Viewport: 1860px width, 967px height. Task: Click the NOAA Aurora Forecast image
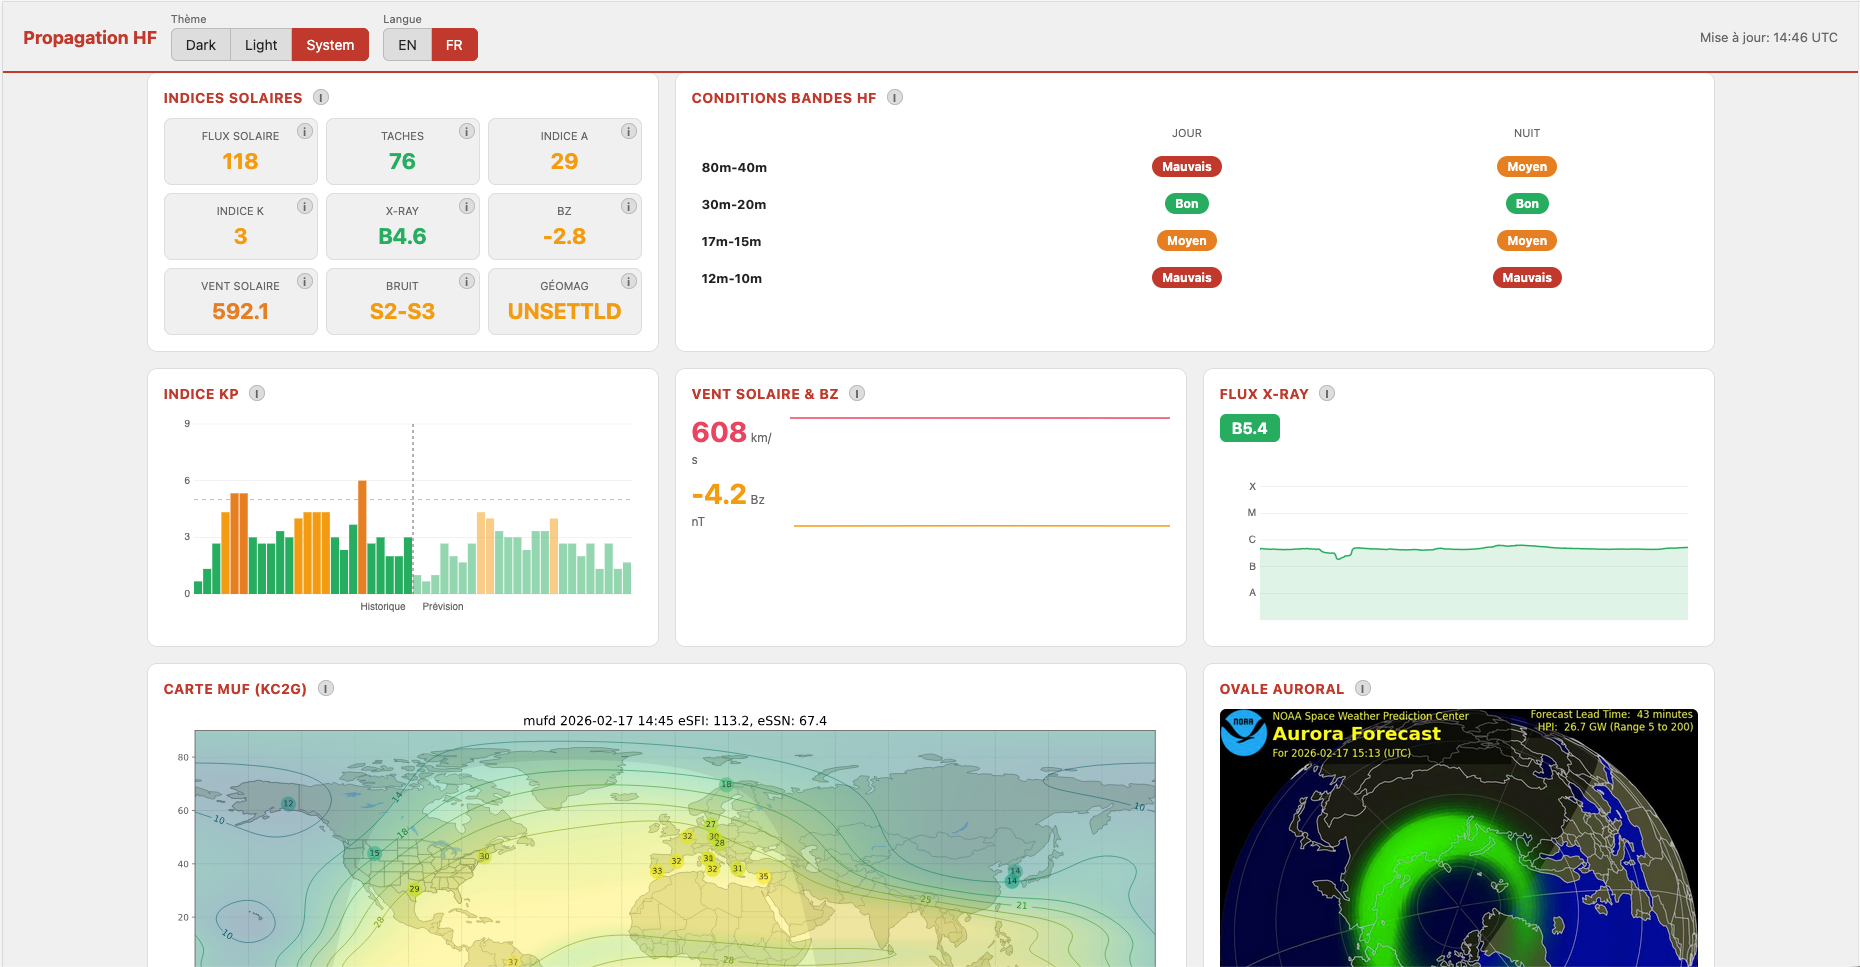[1458, 840]
